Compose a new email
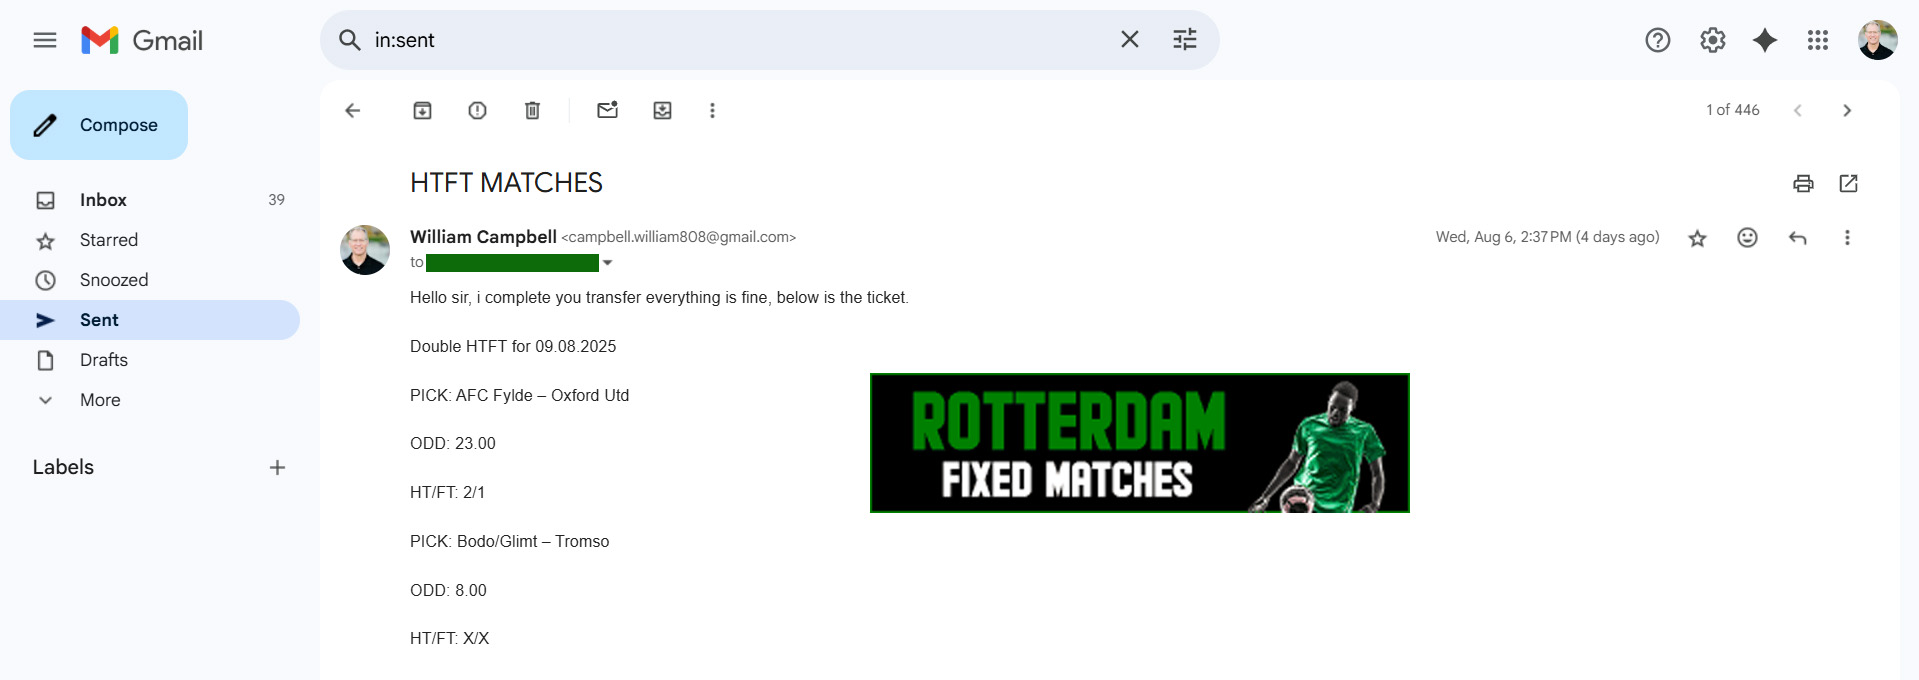This screenshot has height=680, width=1919. [99, 125]
